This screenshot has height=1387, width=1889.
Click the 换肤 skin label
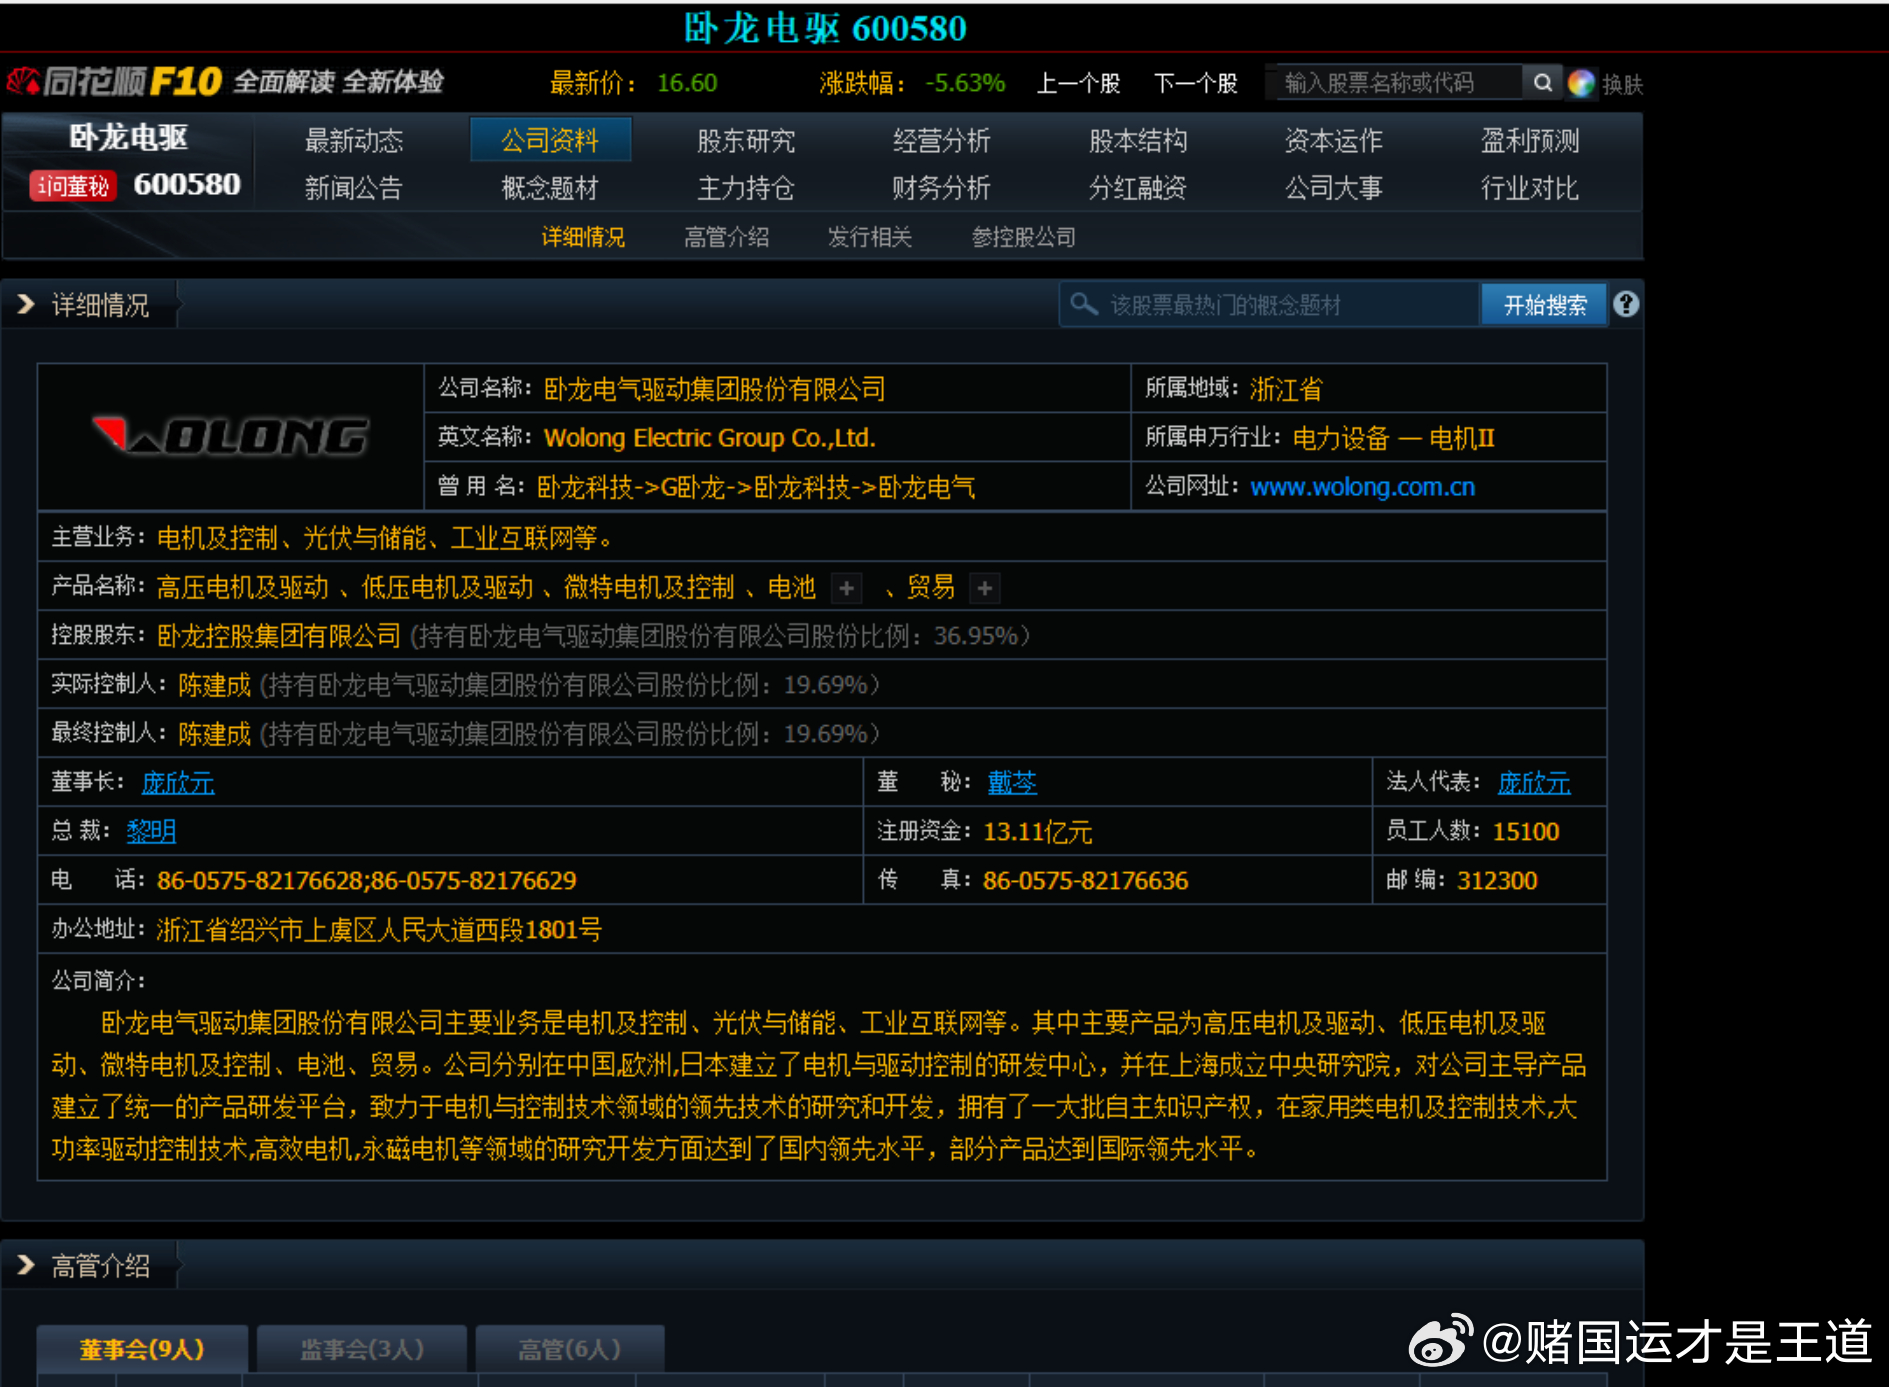click(1622, 85)
